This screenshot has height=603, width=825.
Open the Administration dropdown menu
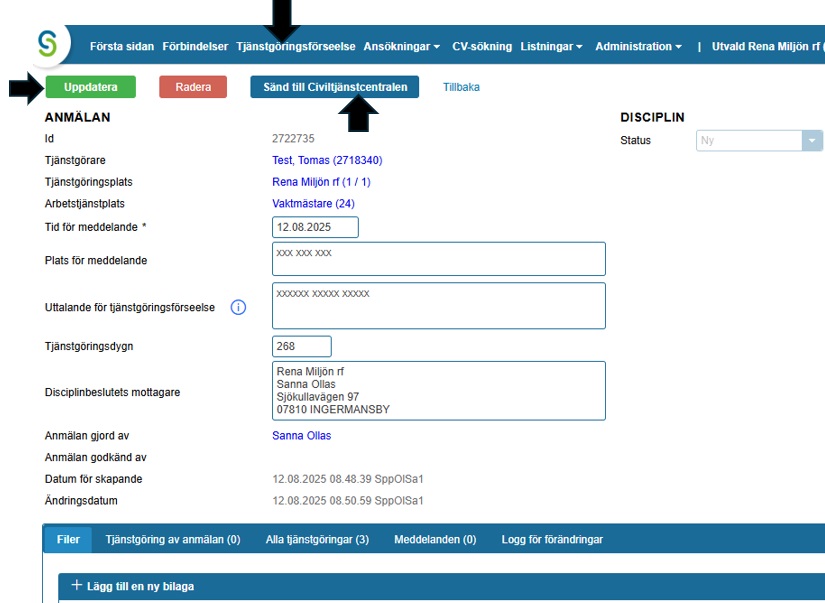point(638,47)
